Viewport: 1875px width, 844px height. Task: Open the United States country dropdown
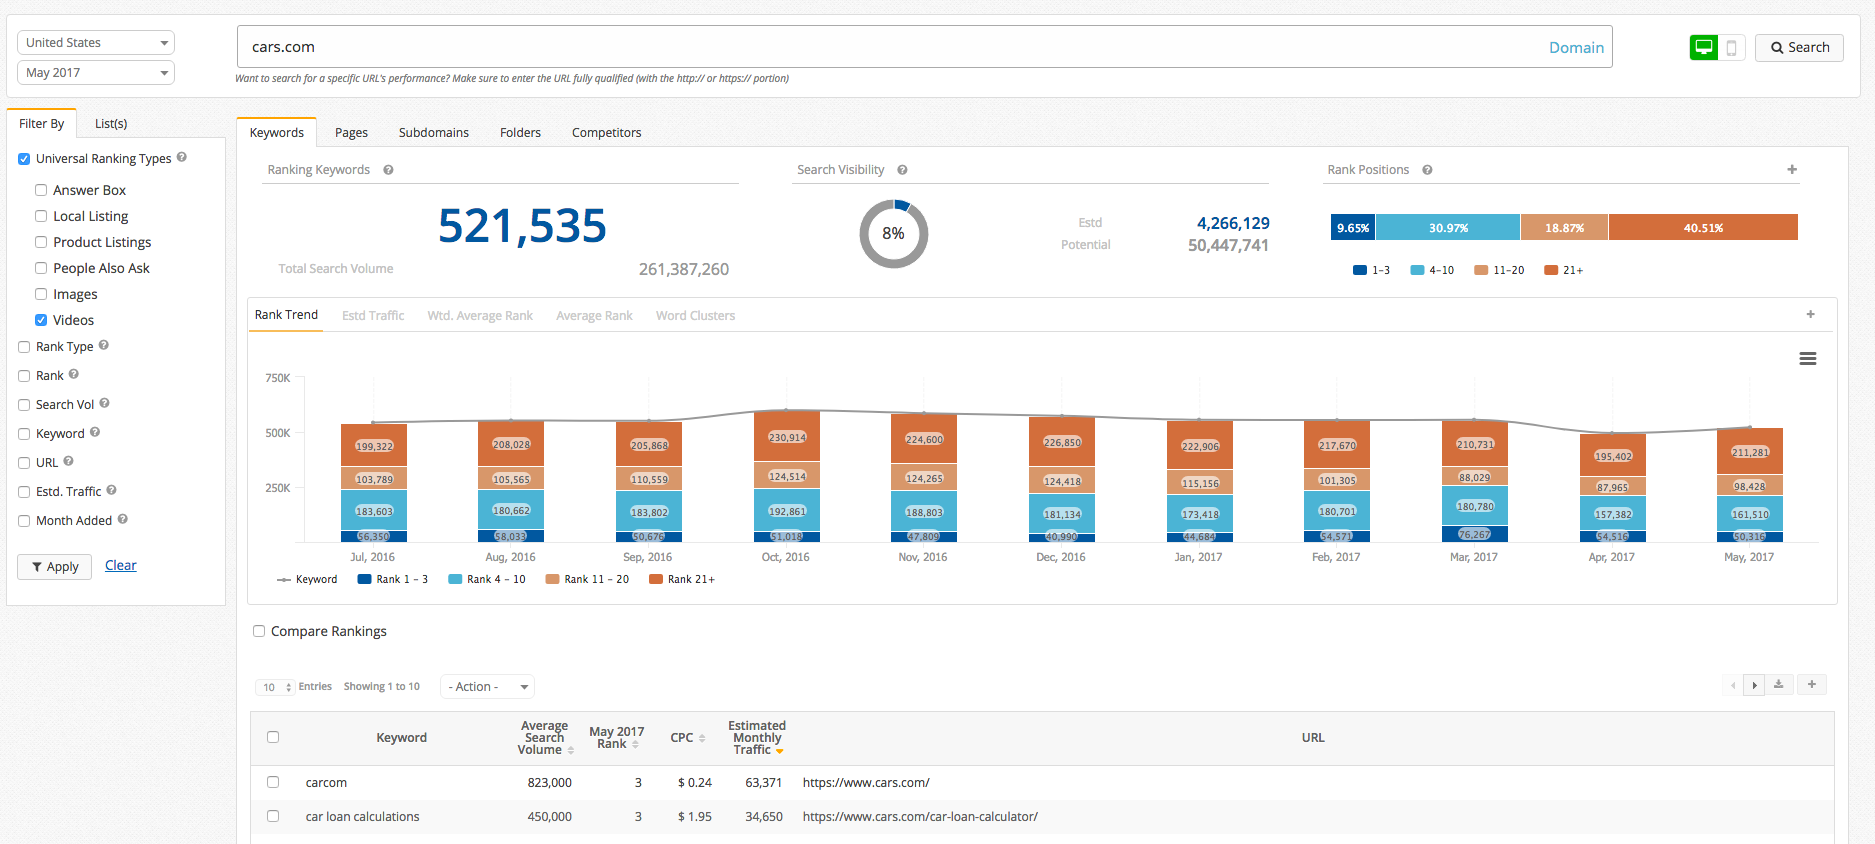[x=96, y=43]
